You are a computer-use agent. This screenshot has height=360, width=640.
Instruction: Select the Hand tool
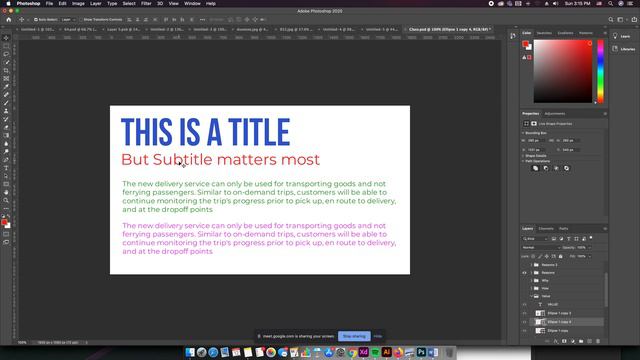pyautogui.click(x=6, y=192)
